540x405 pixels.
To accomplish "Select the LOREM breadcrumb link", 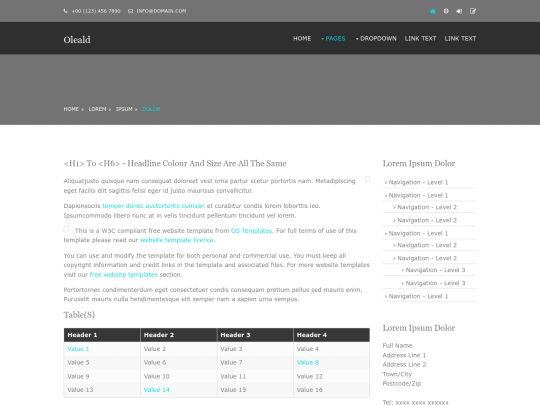I will (x=97, y=109).
